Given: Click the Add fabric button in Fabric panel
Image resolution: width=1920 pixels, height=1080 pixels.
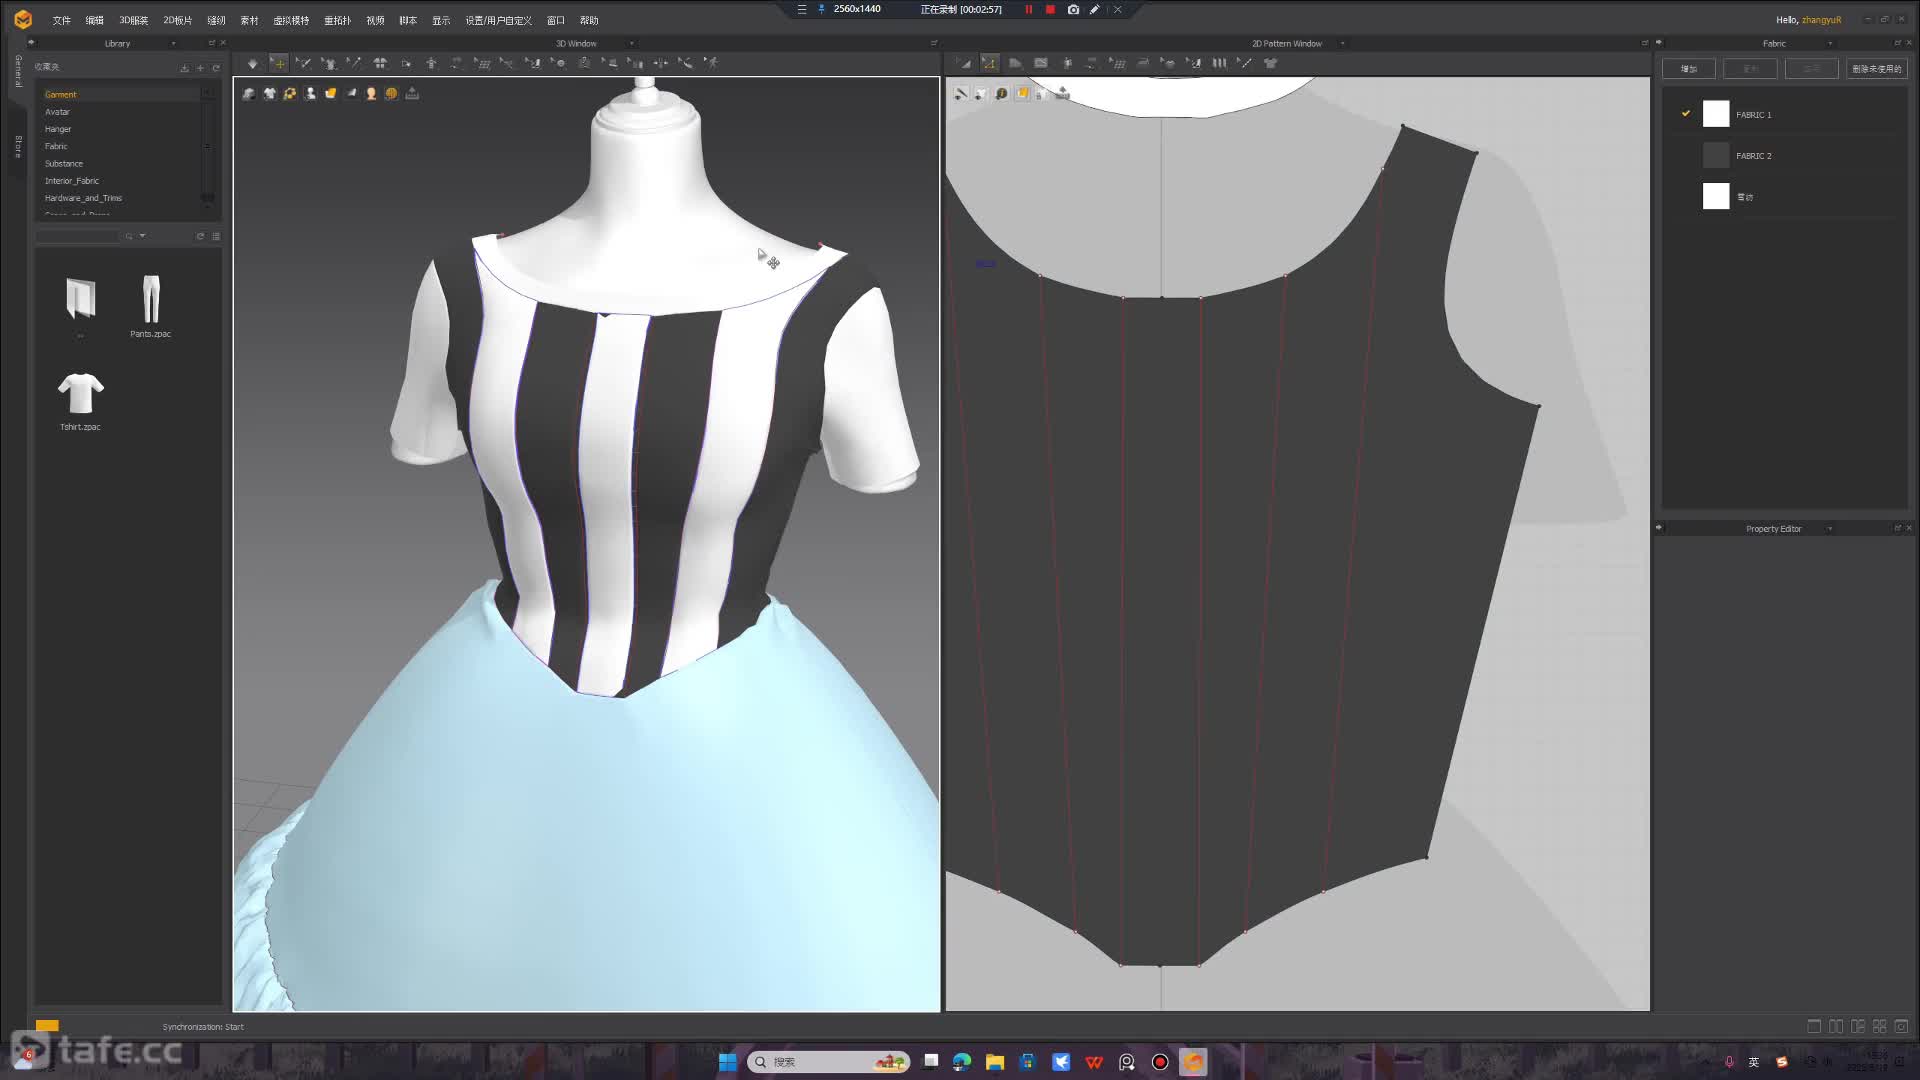Looking at the screenshot, I should 1689,69.
